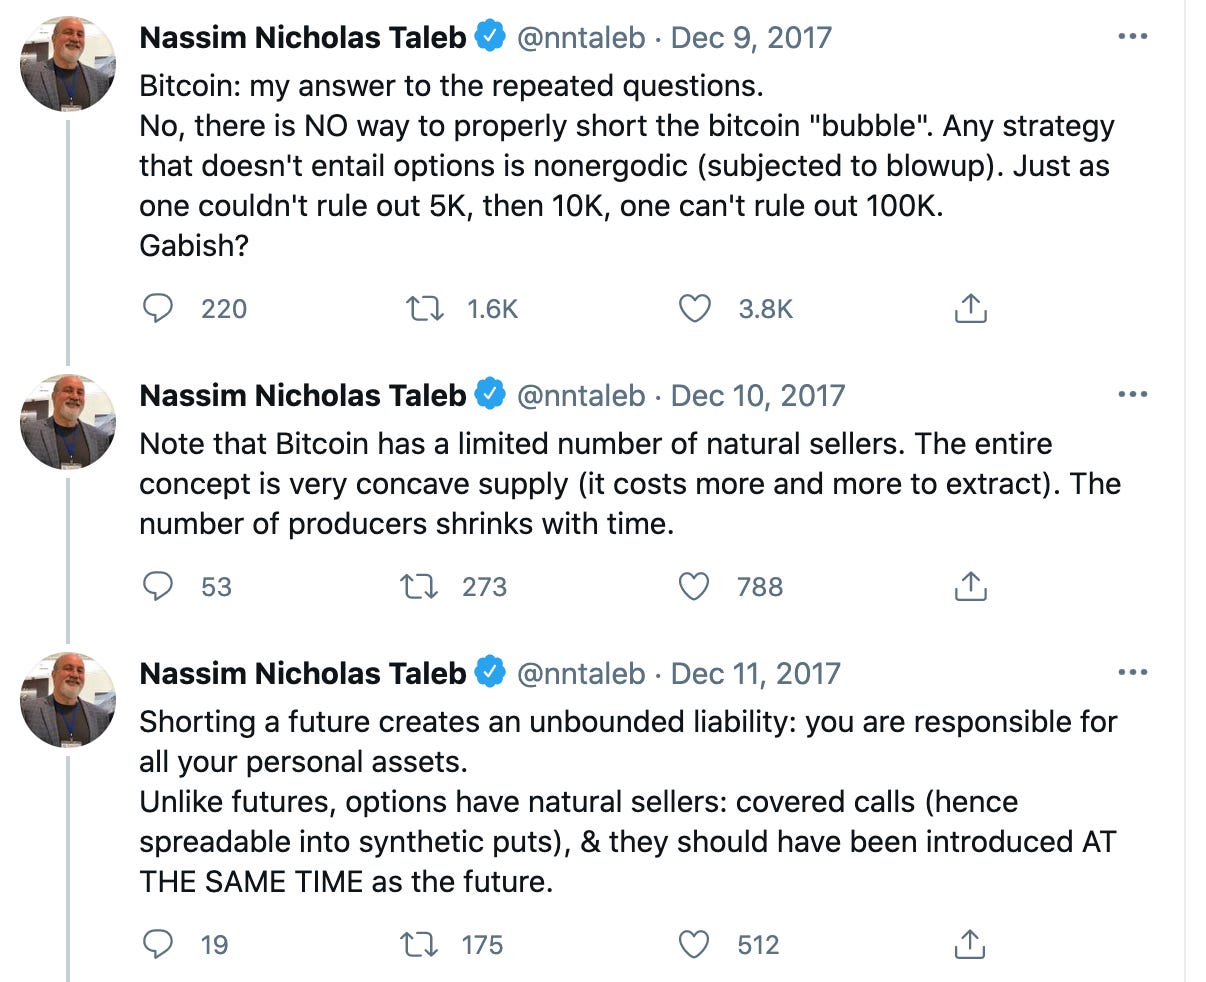Share the Dec 10 tweet
This screenshot has height=982, width=1206.
point(969,587)
